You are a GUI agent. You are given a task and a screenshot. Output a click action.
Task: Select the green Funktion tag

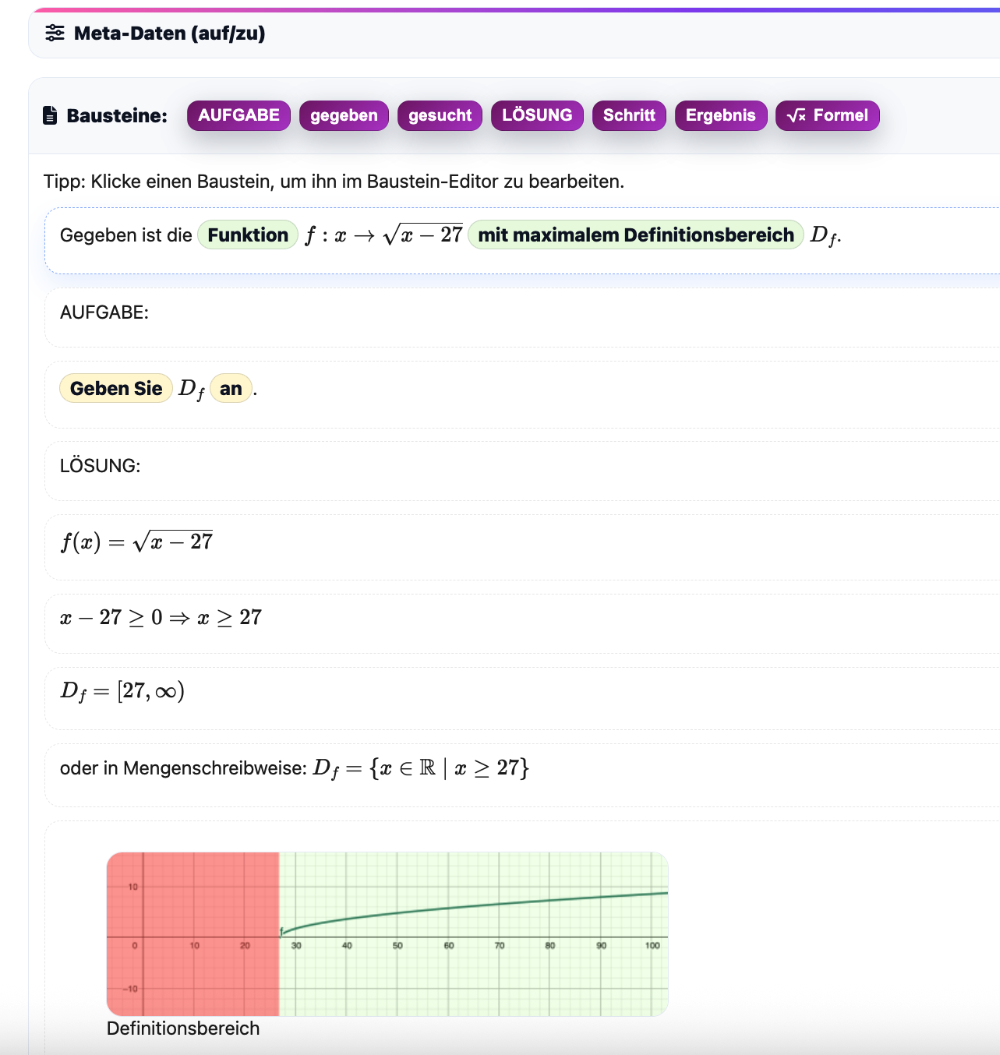(248, 235)
